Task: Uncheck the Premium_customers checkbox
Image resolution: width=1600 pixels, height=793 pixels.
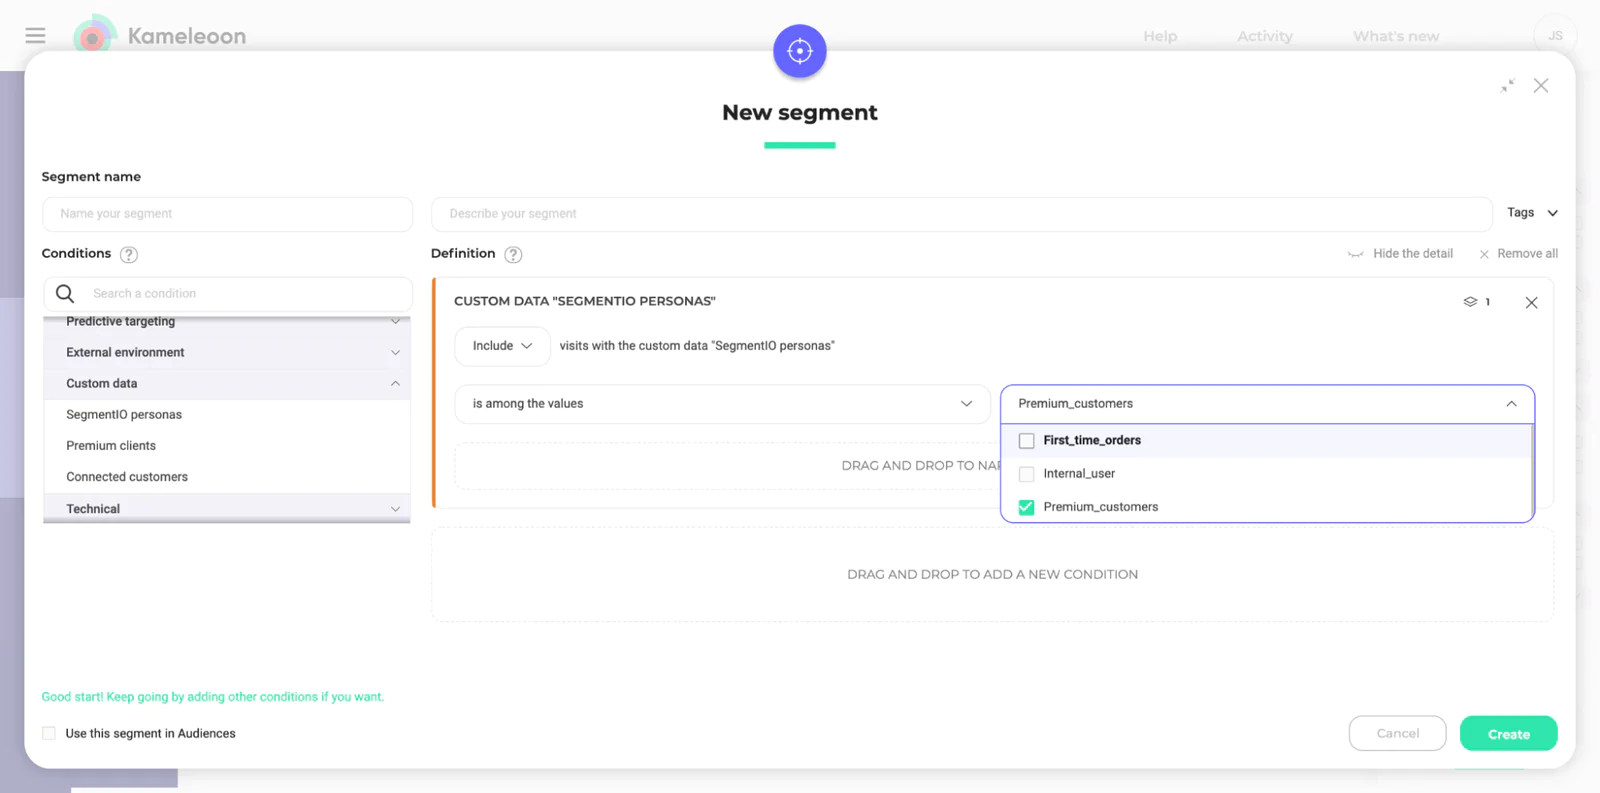Action: [x=1026, y=508]
